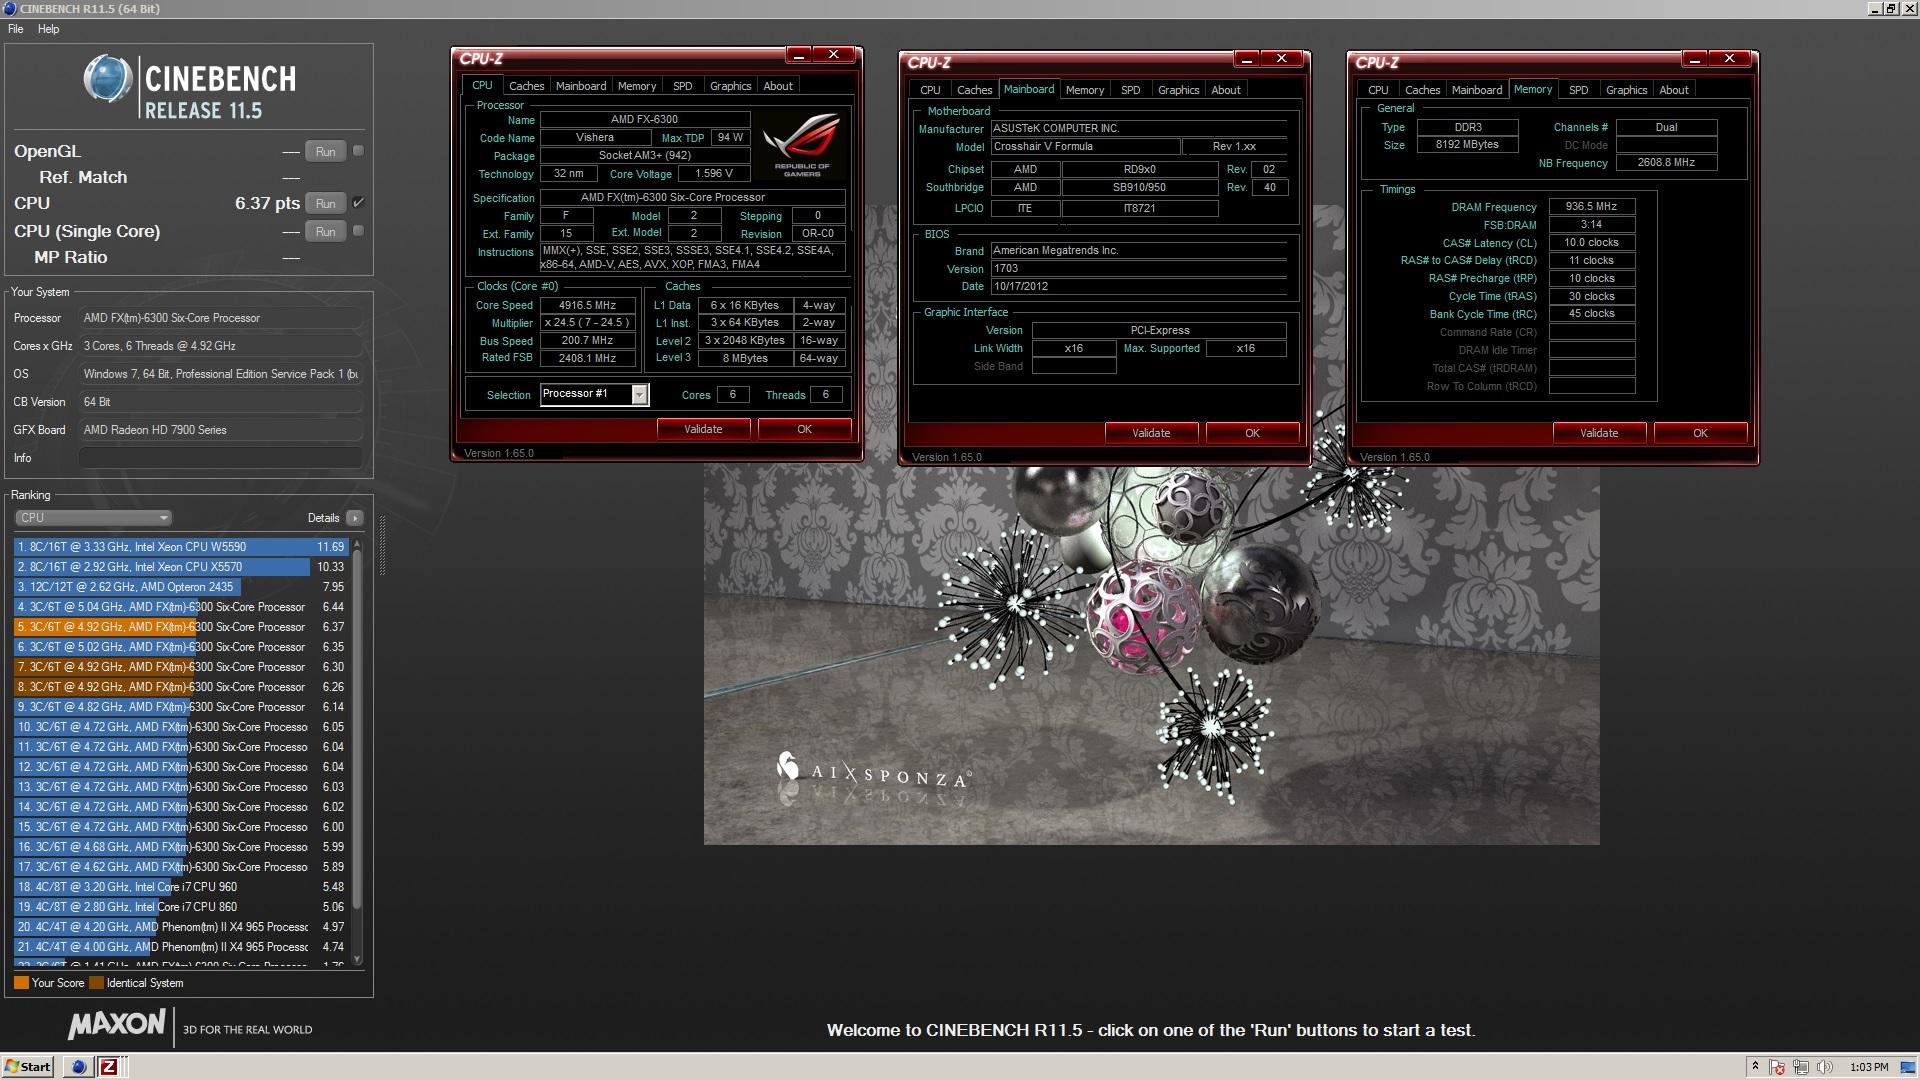Select ranking row Intel Xeon CPU X5570
This screenshot has height=1080, width=1920.
coord(181,567)
